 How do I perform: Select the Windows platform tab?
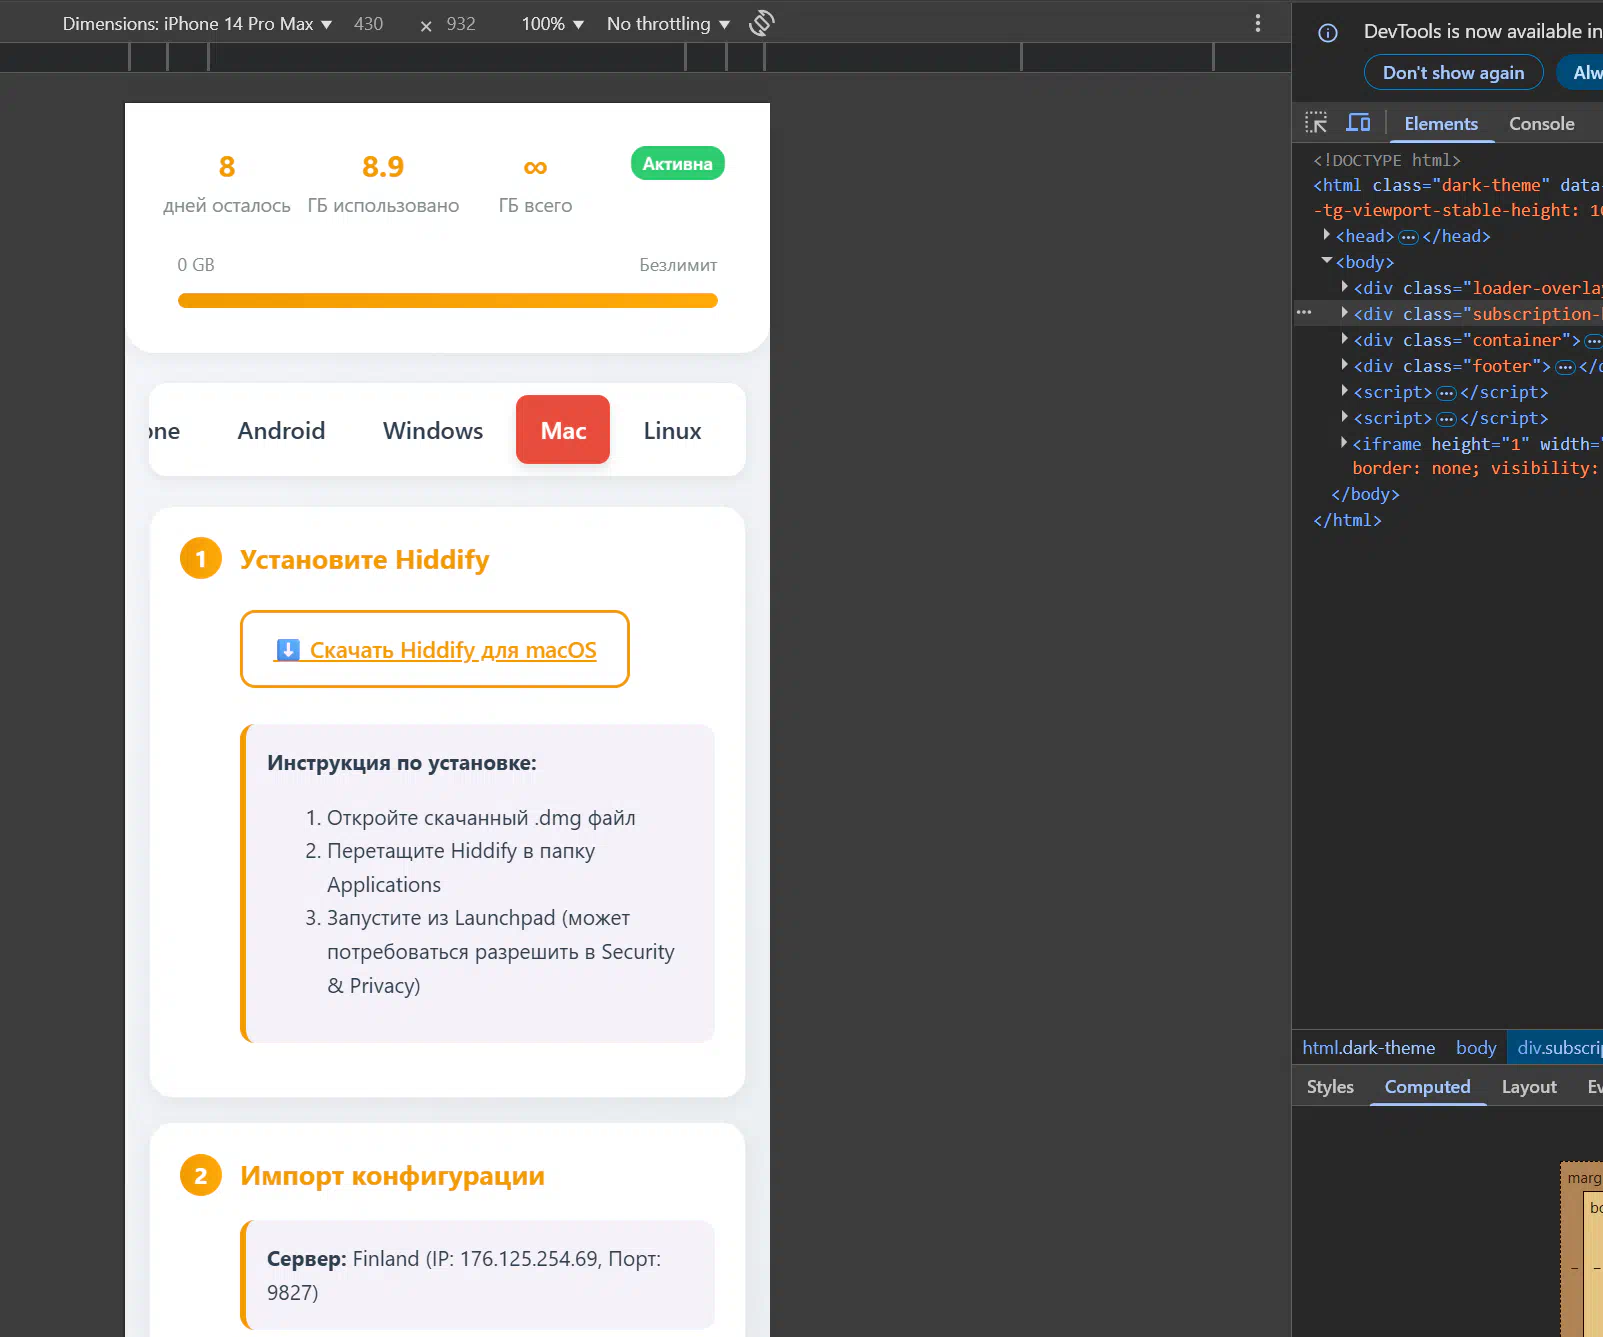click(433, 430)
